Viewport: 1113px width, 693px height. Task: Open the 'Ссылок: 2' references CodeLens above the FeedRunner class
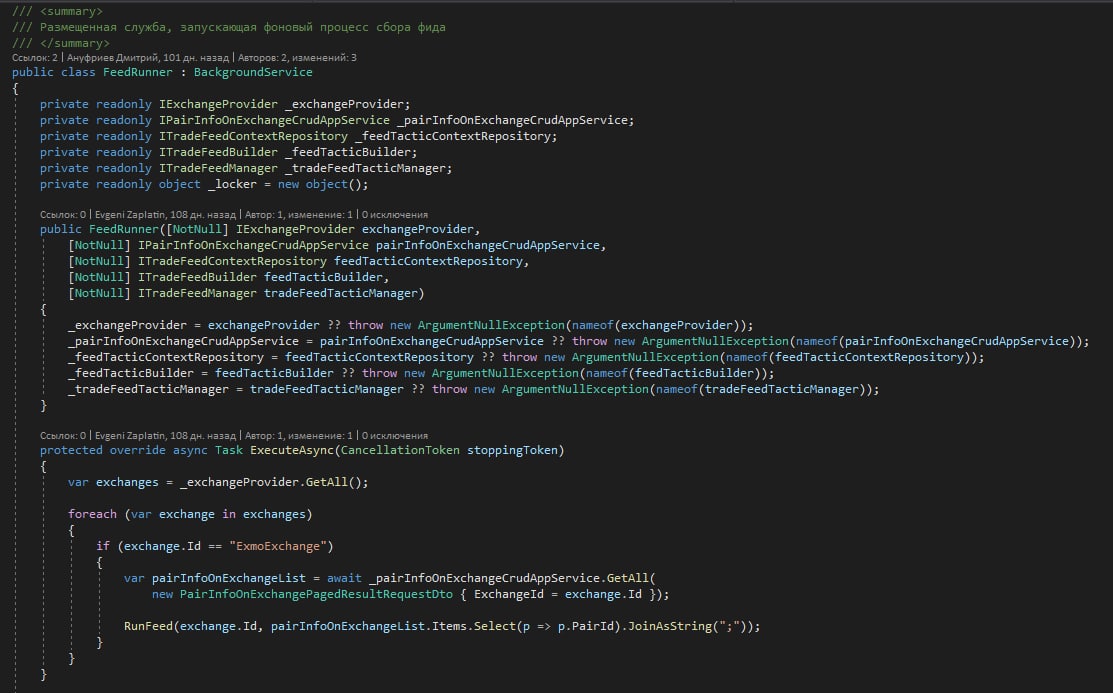pyautogui.click(x=35, y=58)
